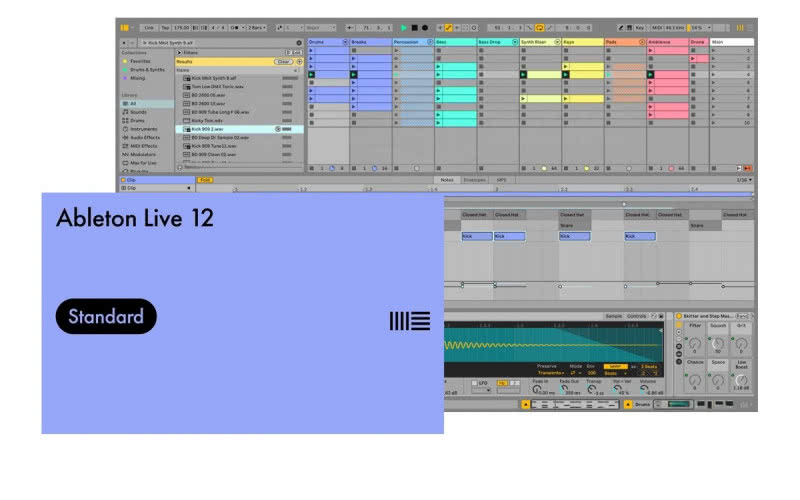Clear browser search with the circle X icon
The image size is (800, 500).
(x=299, y=43)
